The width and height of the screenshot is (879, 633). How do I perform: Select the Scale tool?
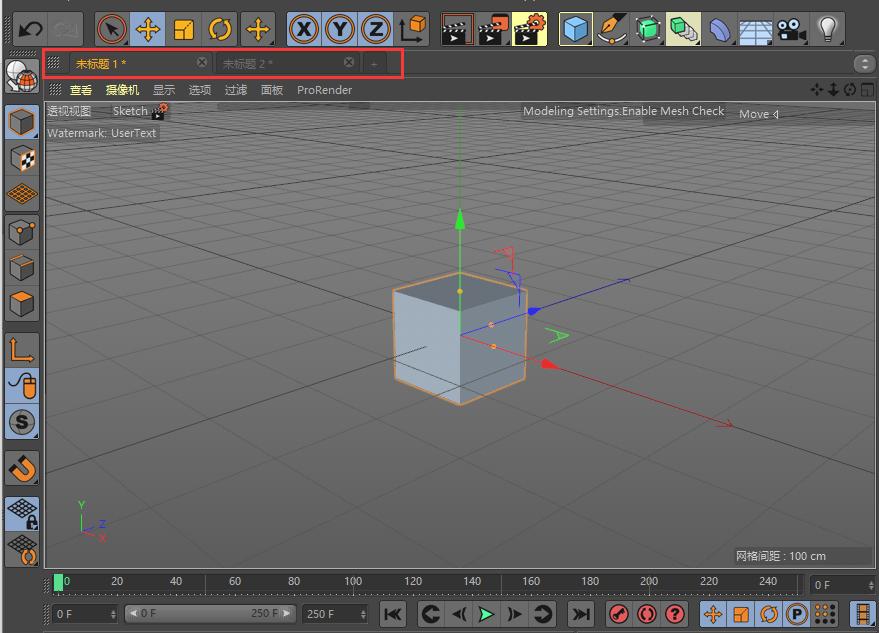[184, 29]
